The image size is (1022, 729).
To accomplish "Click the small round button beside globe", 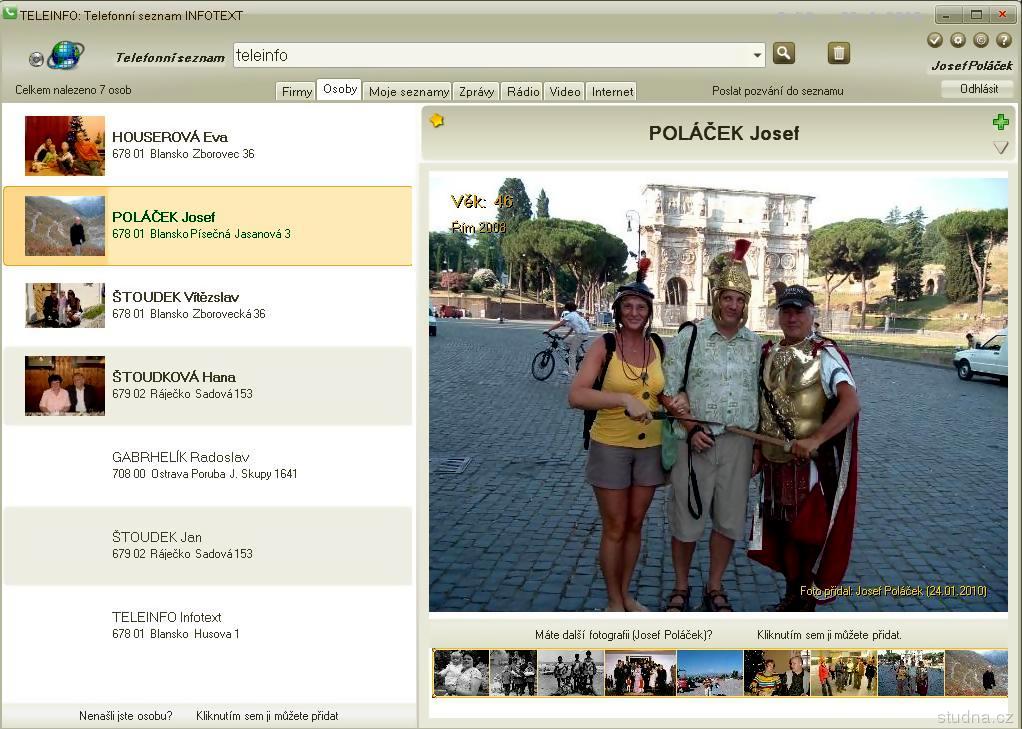I will click(x=37, y=59).
